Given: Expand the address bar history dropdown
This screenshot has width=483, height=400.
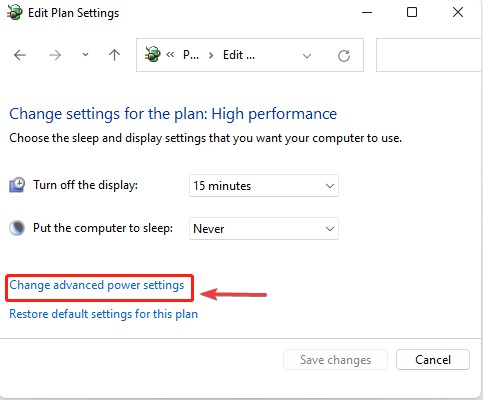Looking at the screenshot, I should tap(307, 56).
